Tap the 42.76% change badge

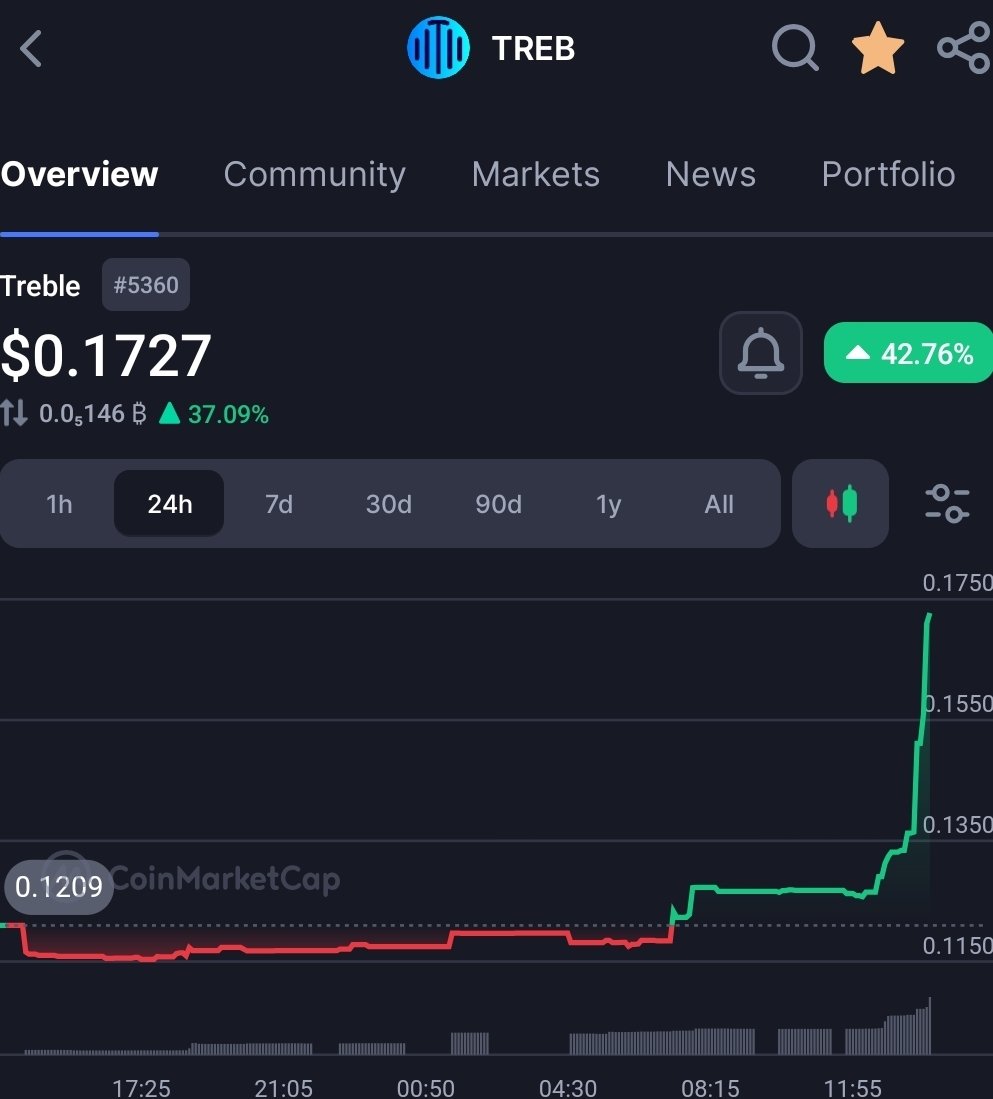pyautogui.click(x=909, y=353)
